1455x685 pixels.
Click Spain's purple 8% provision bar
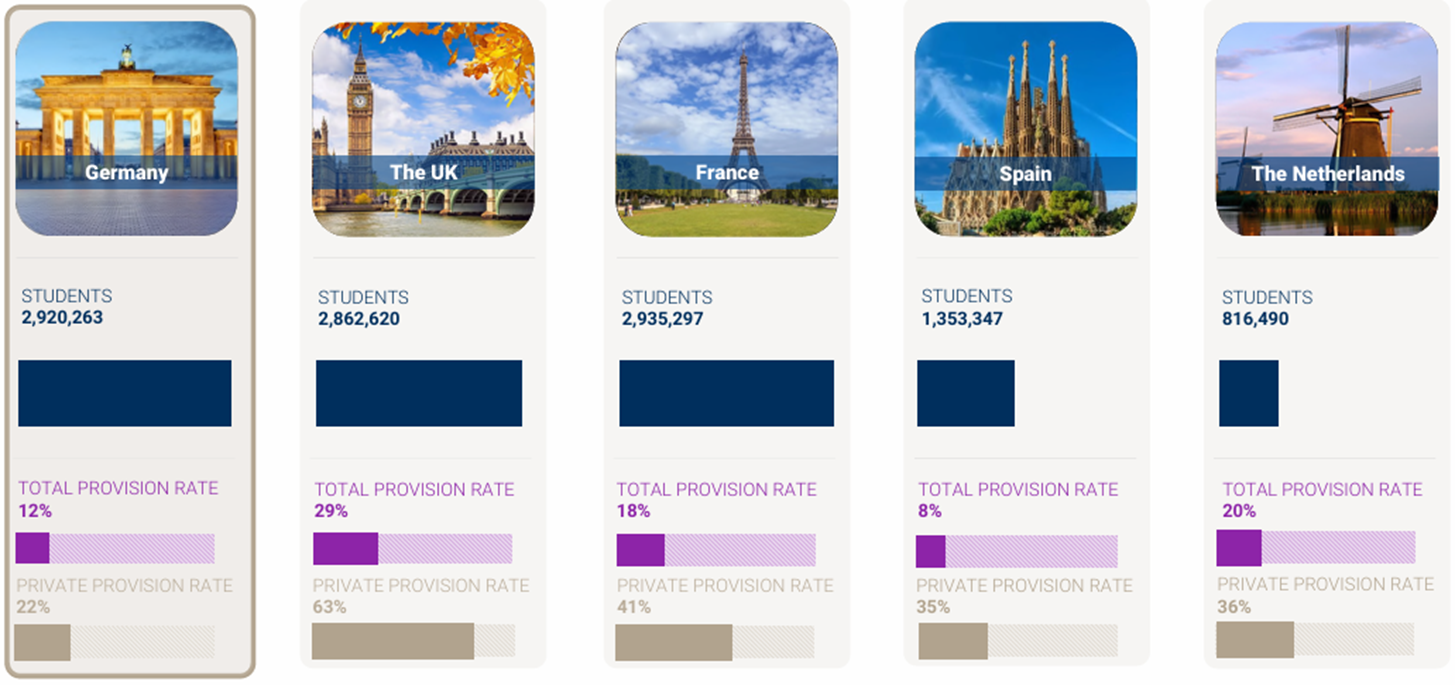coord(931,551)
